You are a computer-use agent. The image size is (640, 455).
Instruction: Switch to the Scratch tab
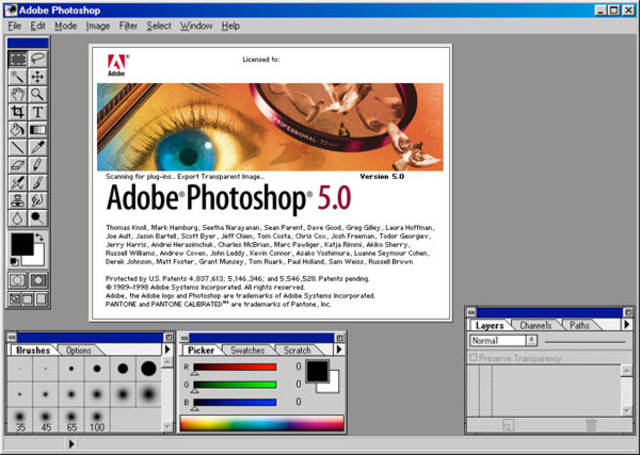pos(297,351)
